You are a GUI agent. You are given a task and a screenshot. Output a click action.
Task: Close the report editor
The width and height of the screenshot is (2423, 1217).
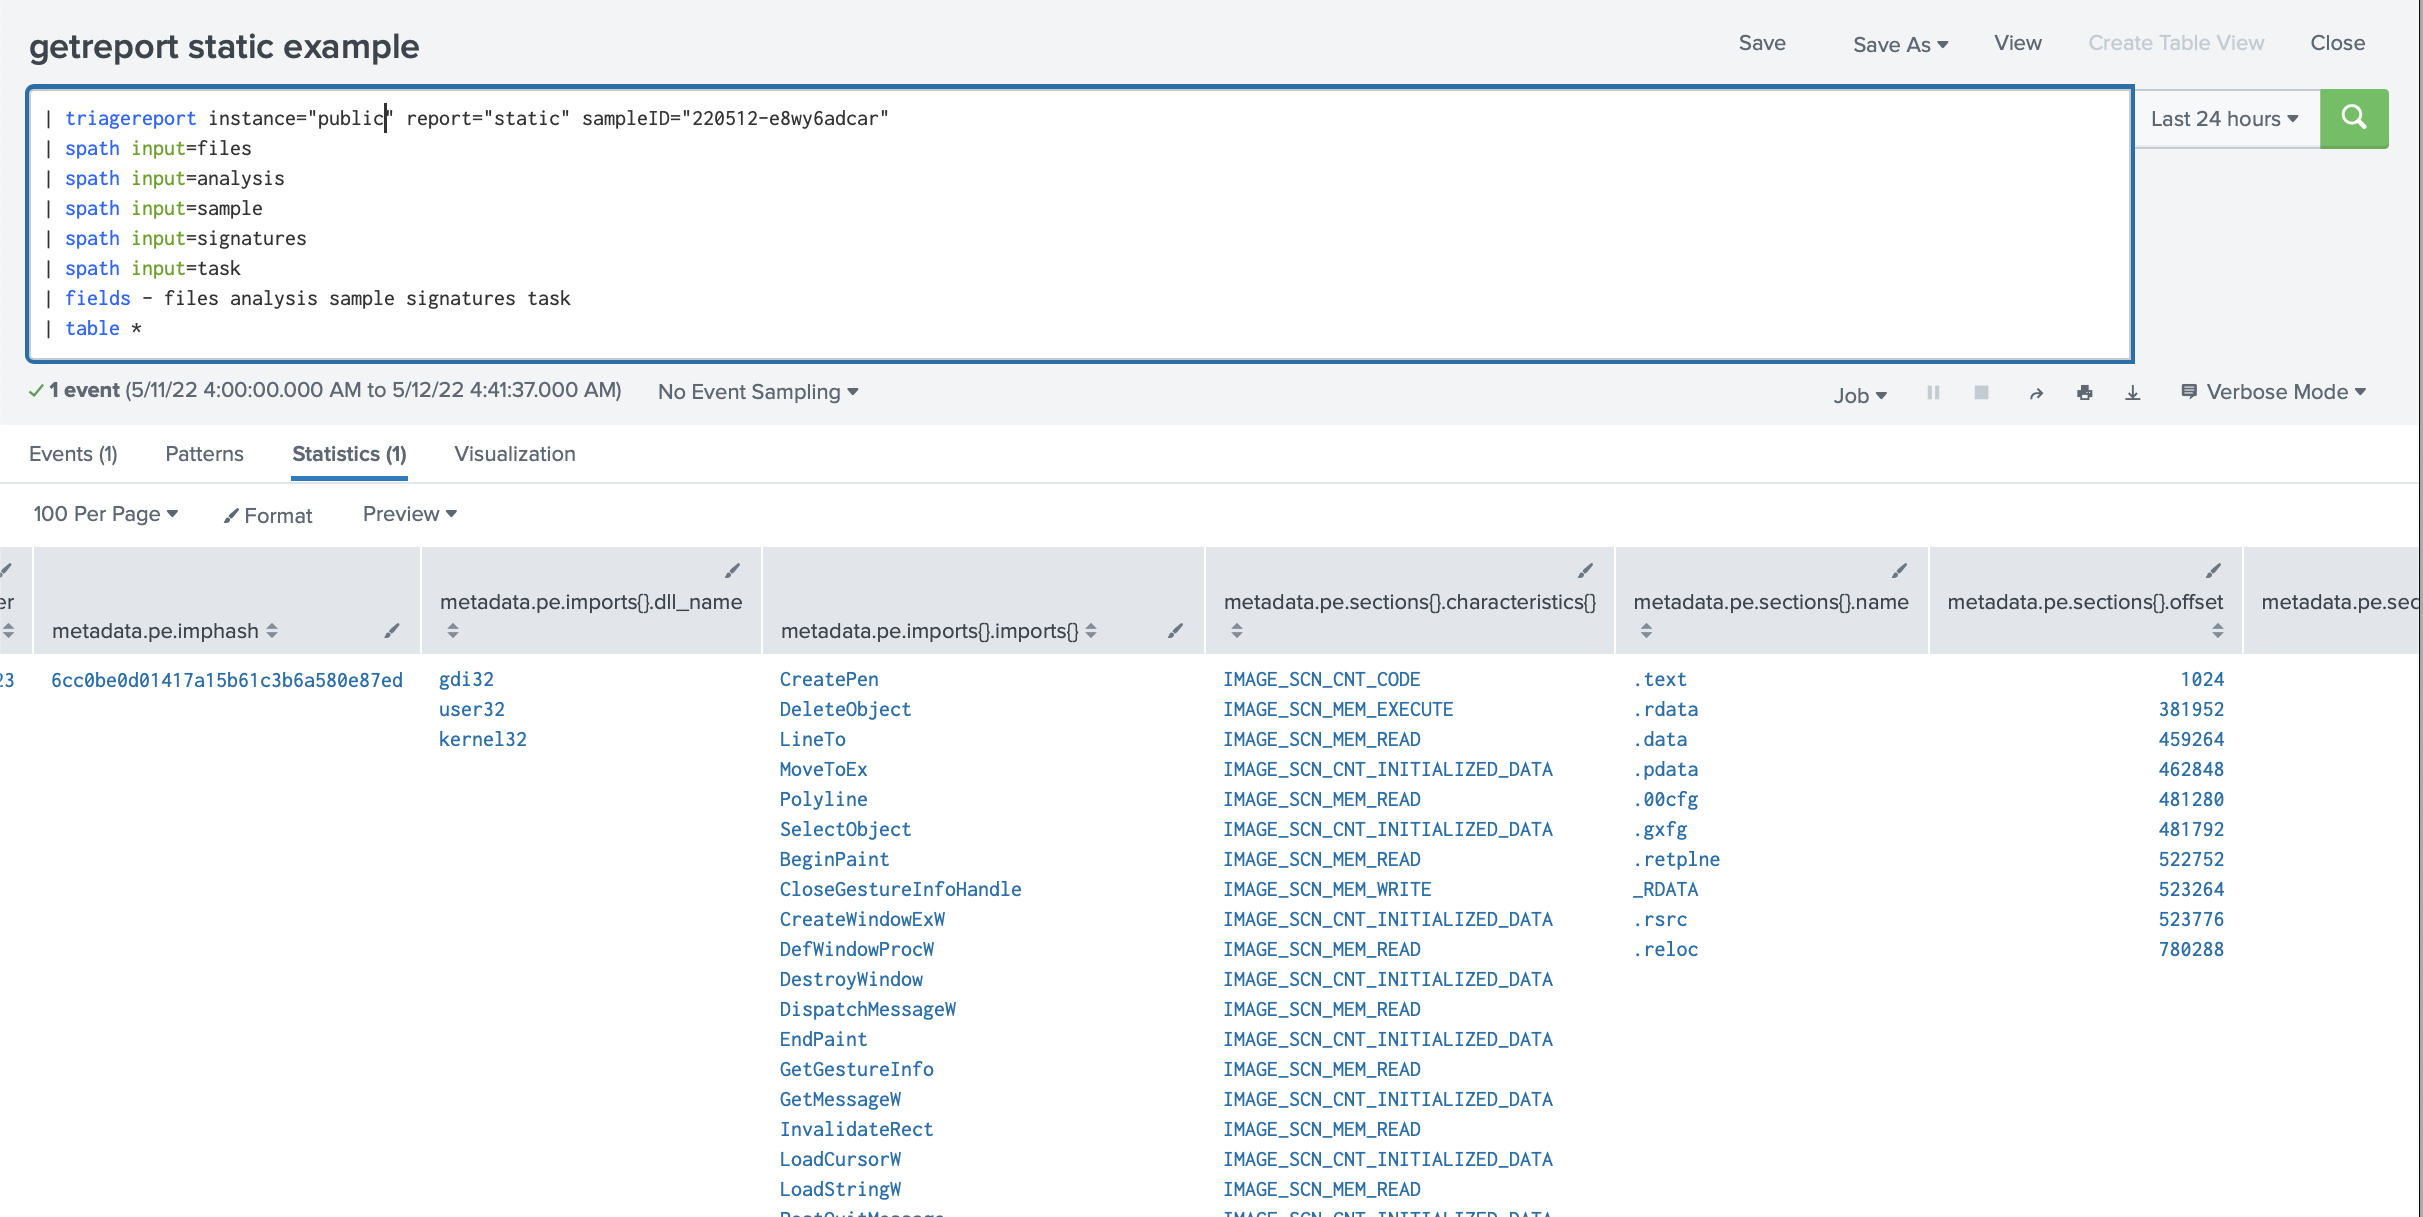[2337, 43]
